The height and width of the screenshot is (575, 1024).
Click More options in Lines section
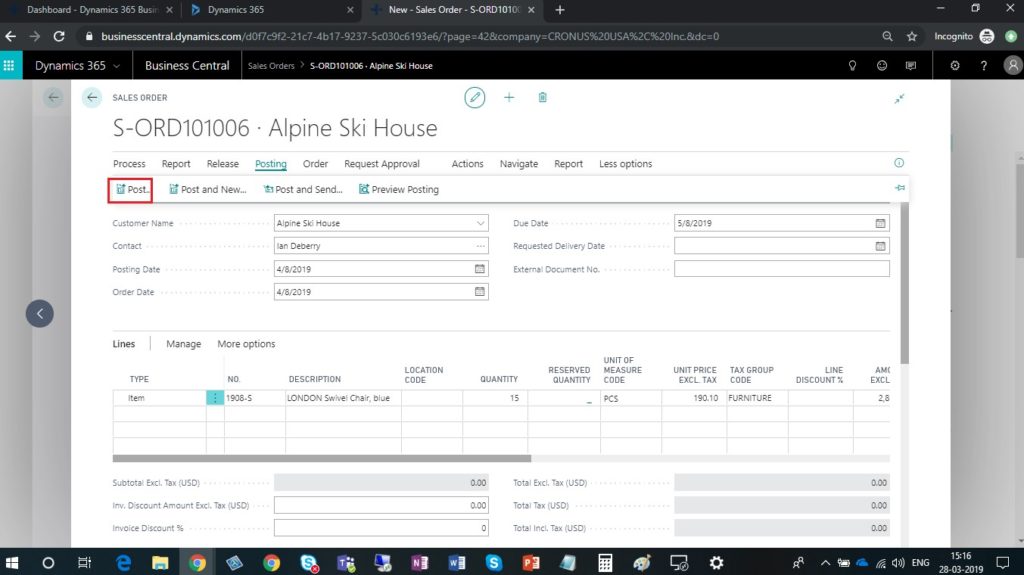246,344
